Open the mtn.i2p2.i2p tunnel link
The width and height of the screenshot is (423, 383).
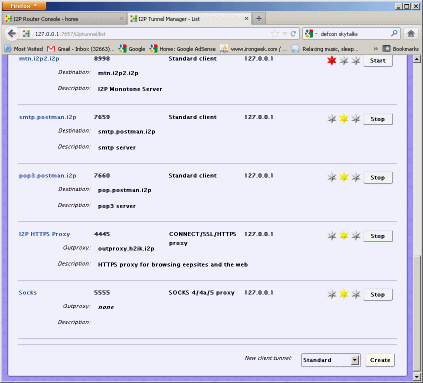click(39, 59)
